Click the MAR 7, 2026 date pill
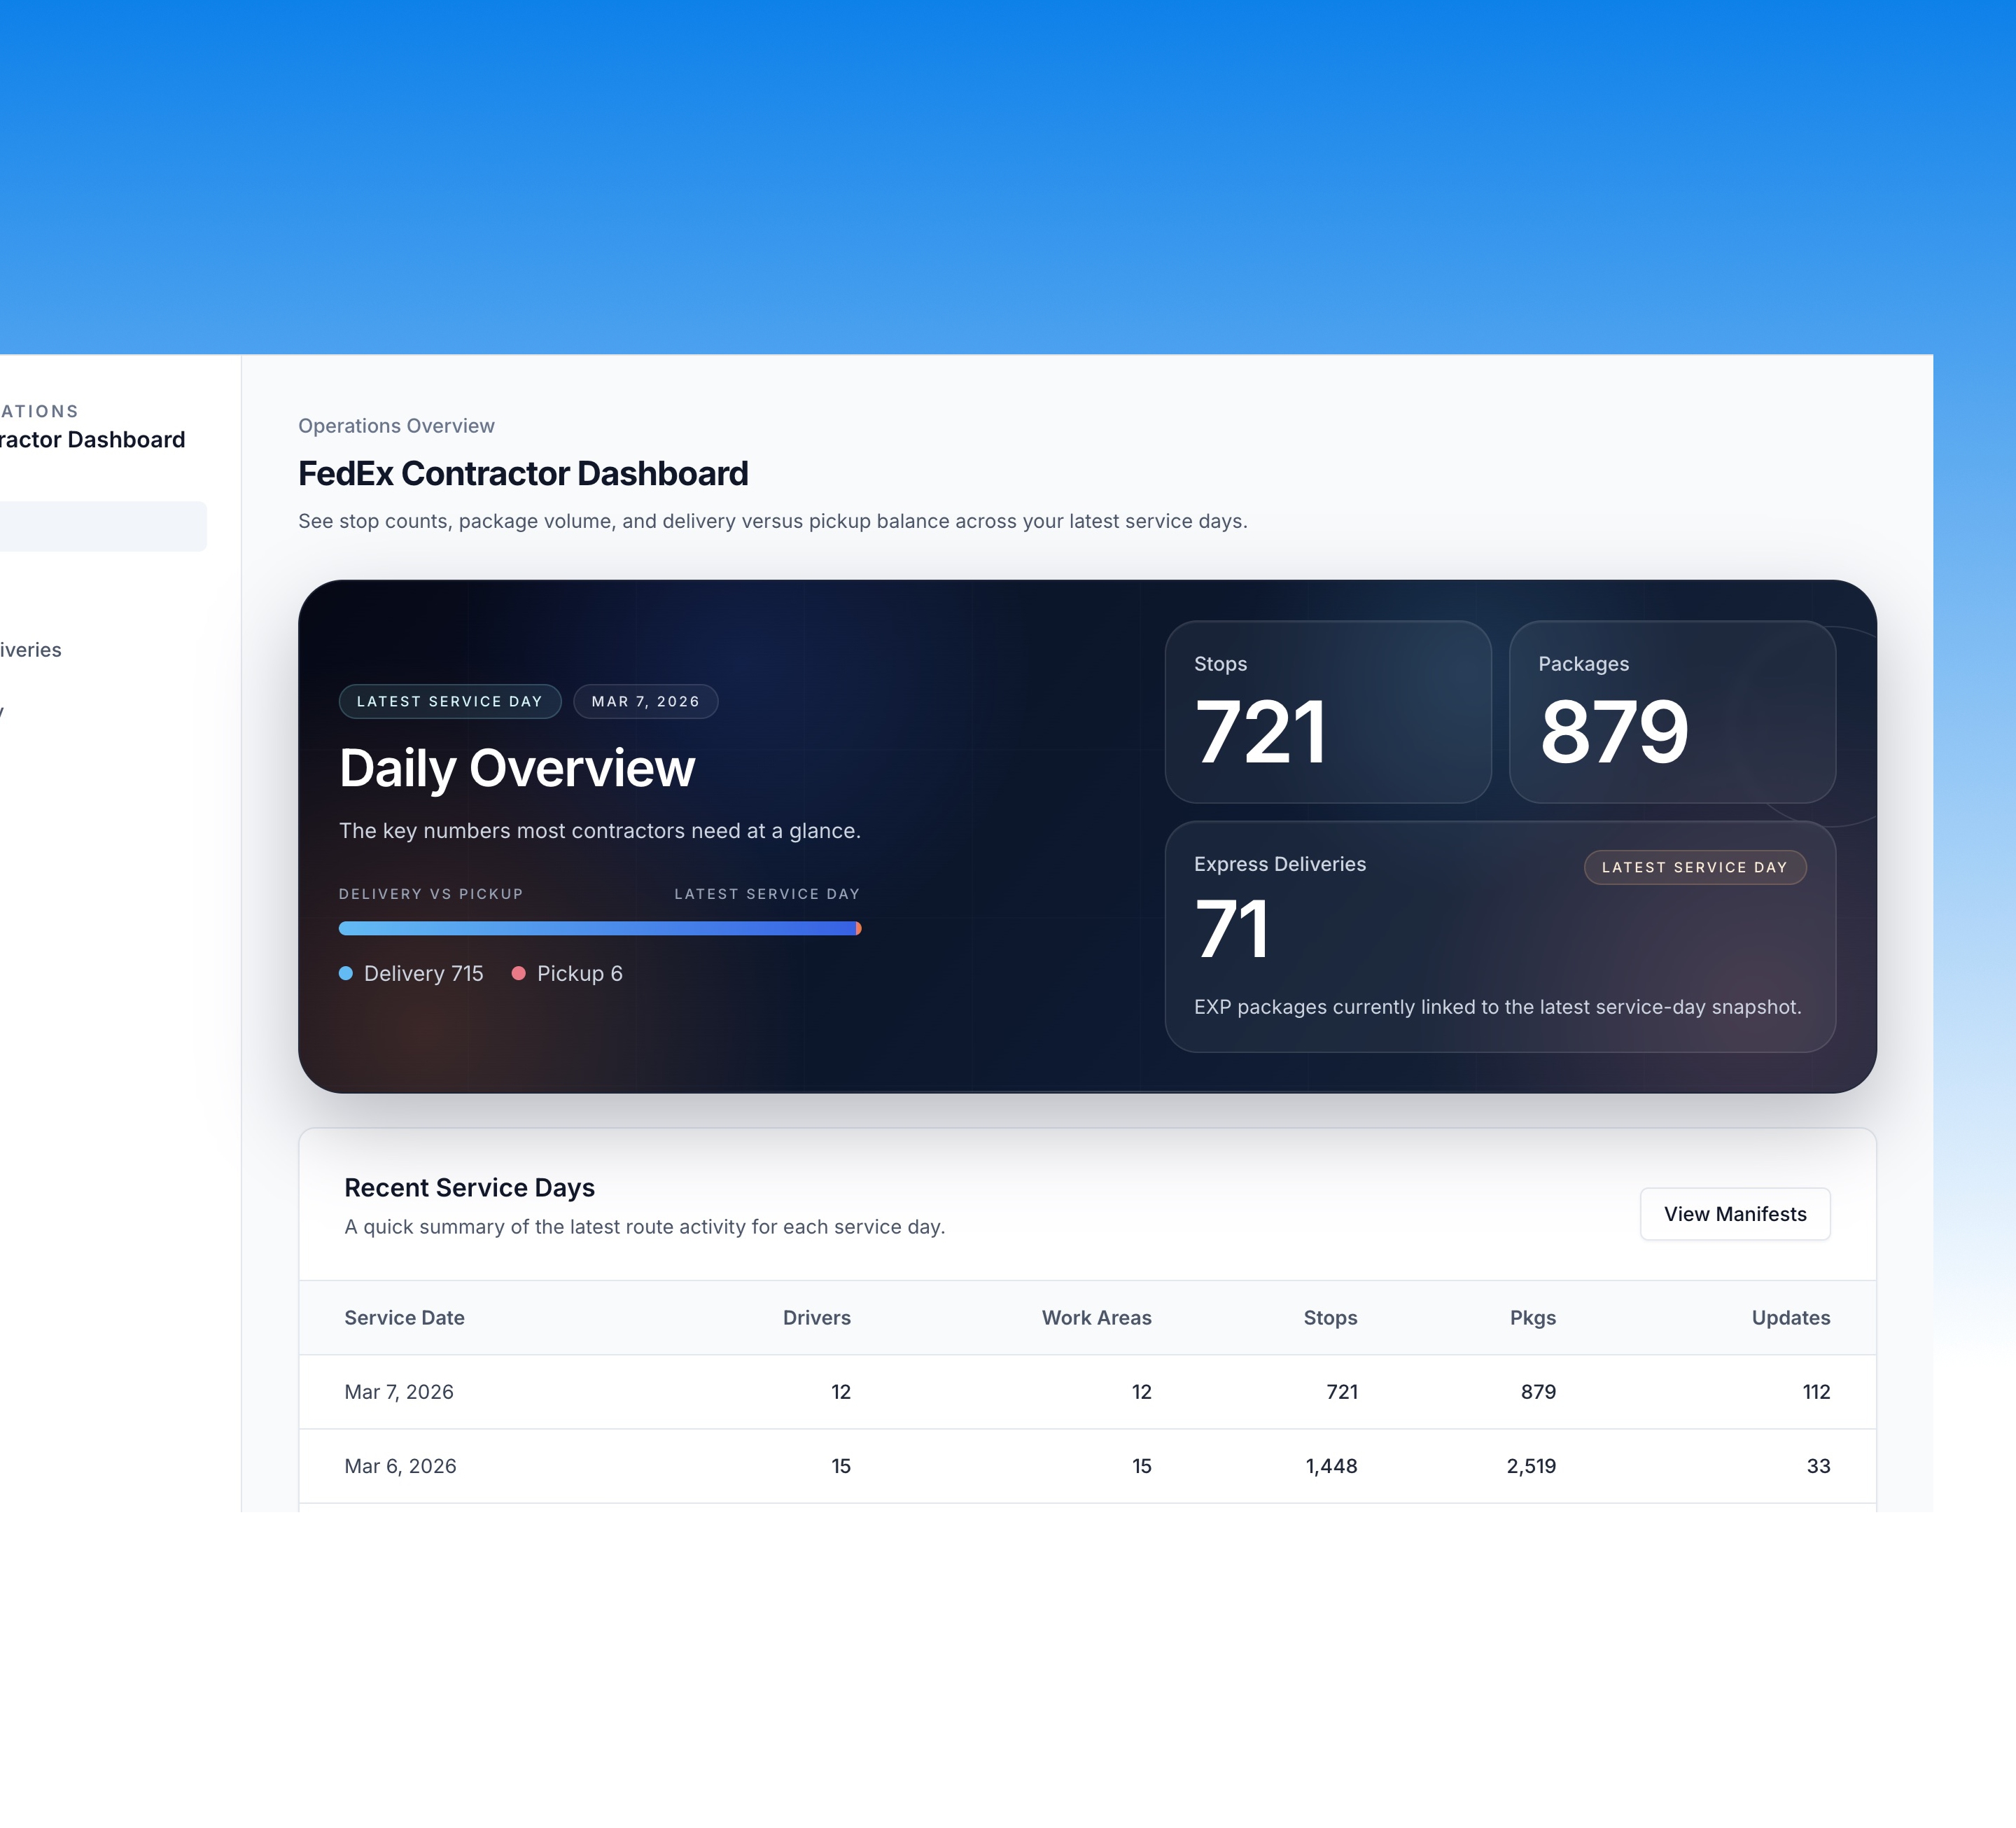2016x1828 pixels. pyautogui.click(x=645, y=701)
